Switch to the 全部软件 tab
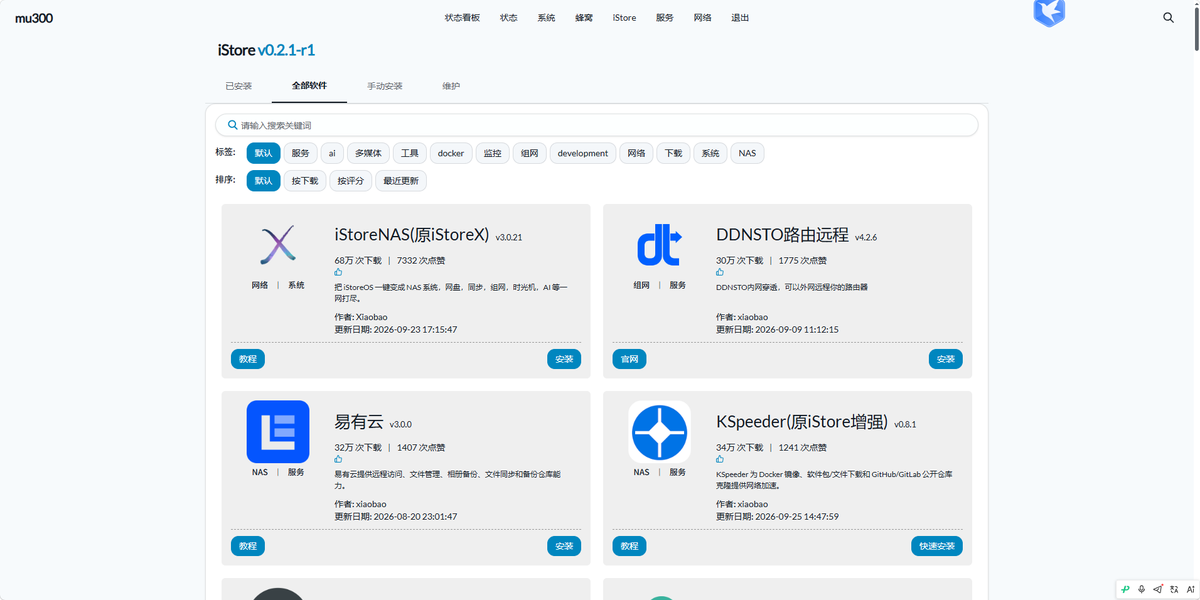Viewport: 1200px width, 600px height. click(309, 86)
